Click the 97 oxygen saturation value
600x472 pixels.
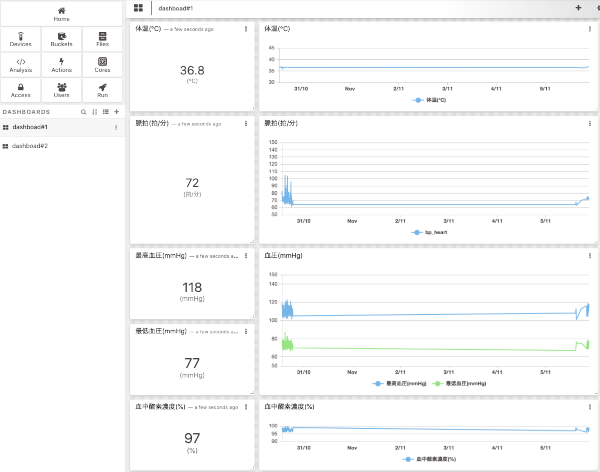point(192,438)
